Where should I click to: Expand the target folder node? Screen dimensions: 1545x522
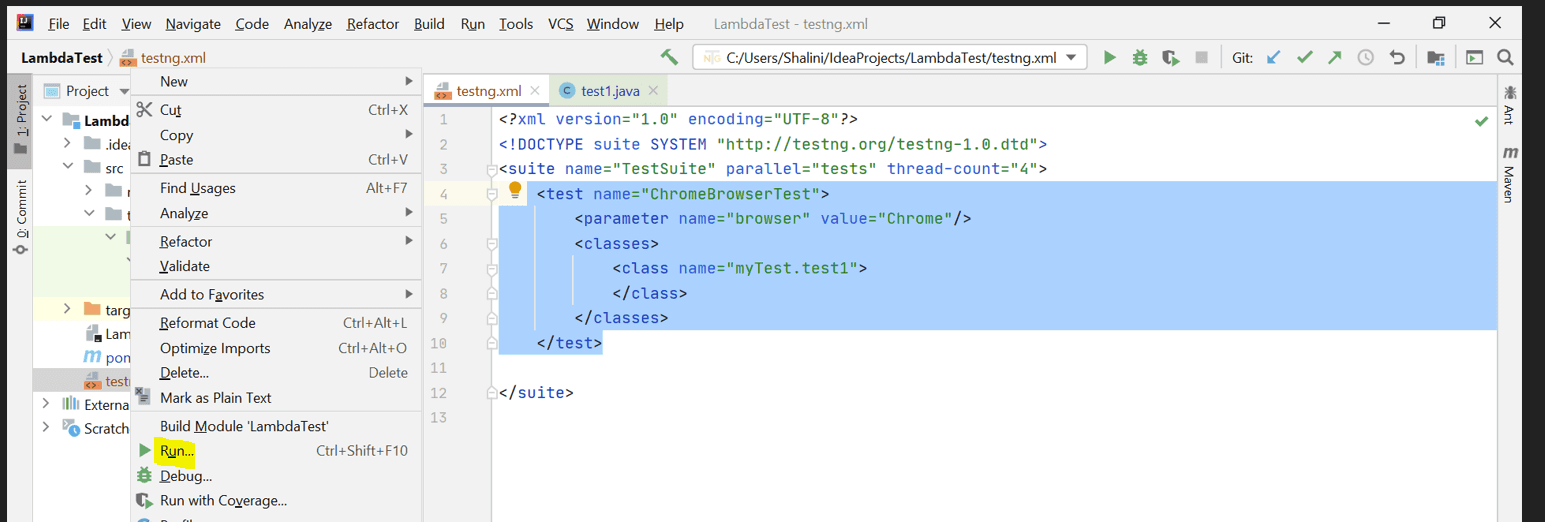68,309
